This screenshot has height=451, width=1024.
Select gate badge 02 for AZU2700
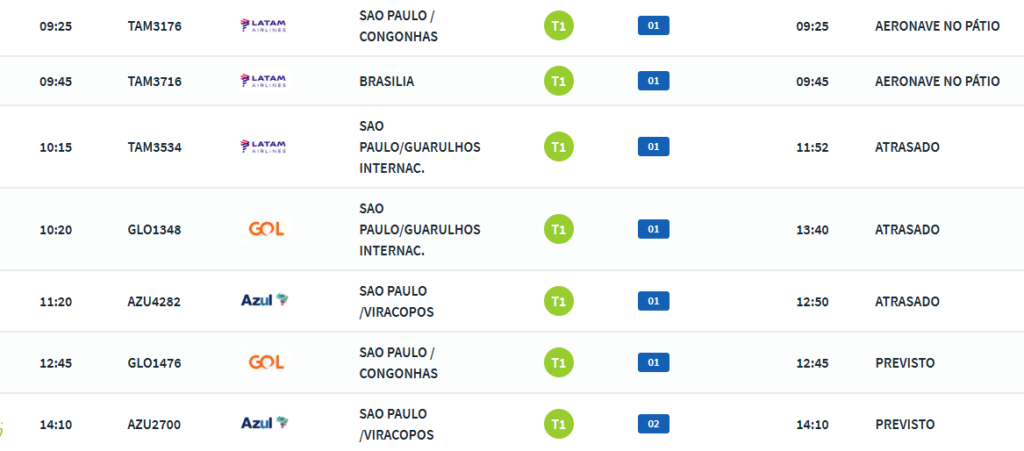pos(653,424)
